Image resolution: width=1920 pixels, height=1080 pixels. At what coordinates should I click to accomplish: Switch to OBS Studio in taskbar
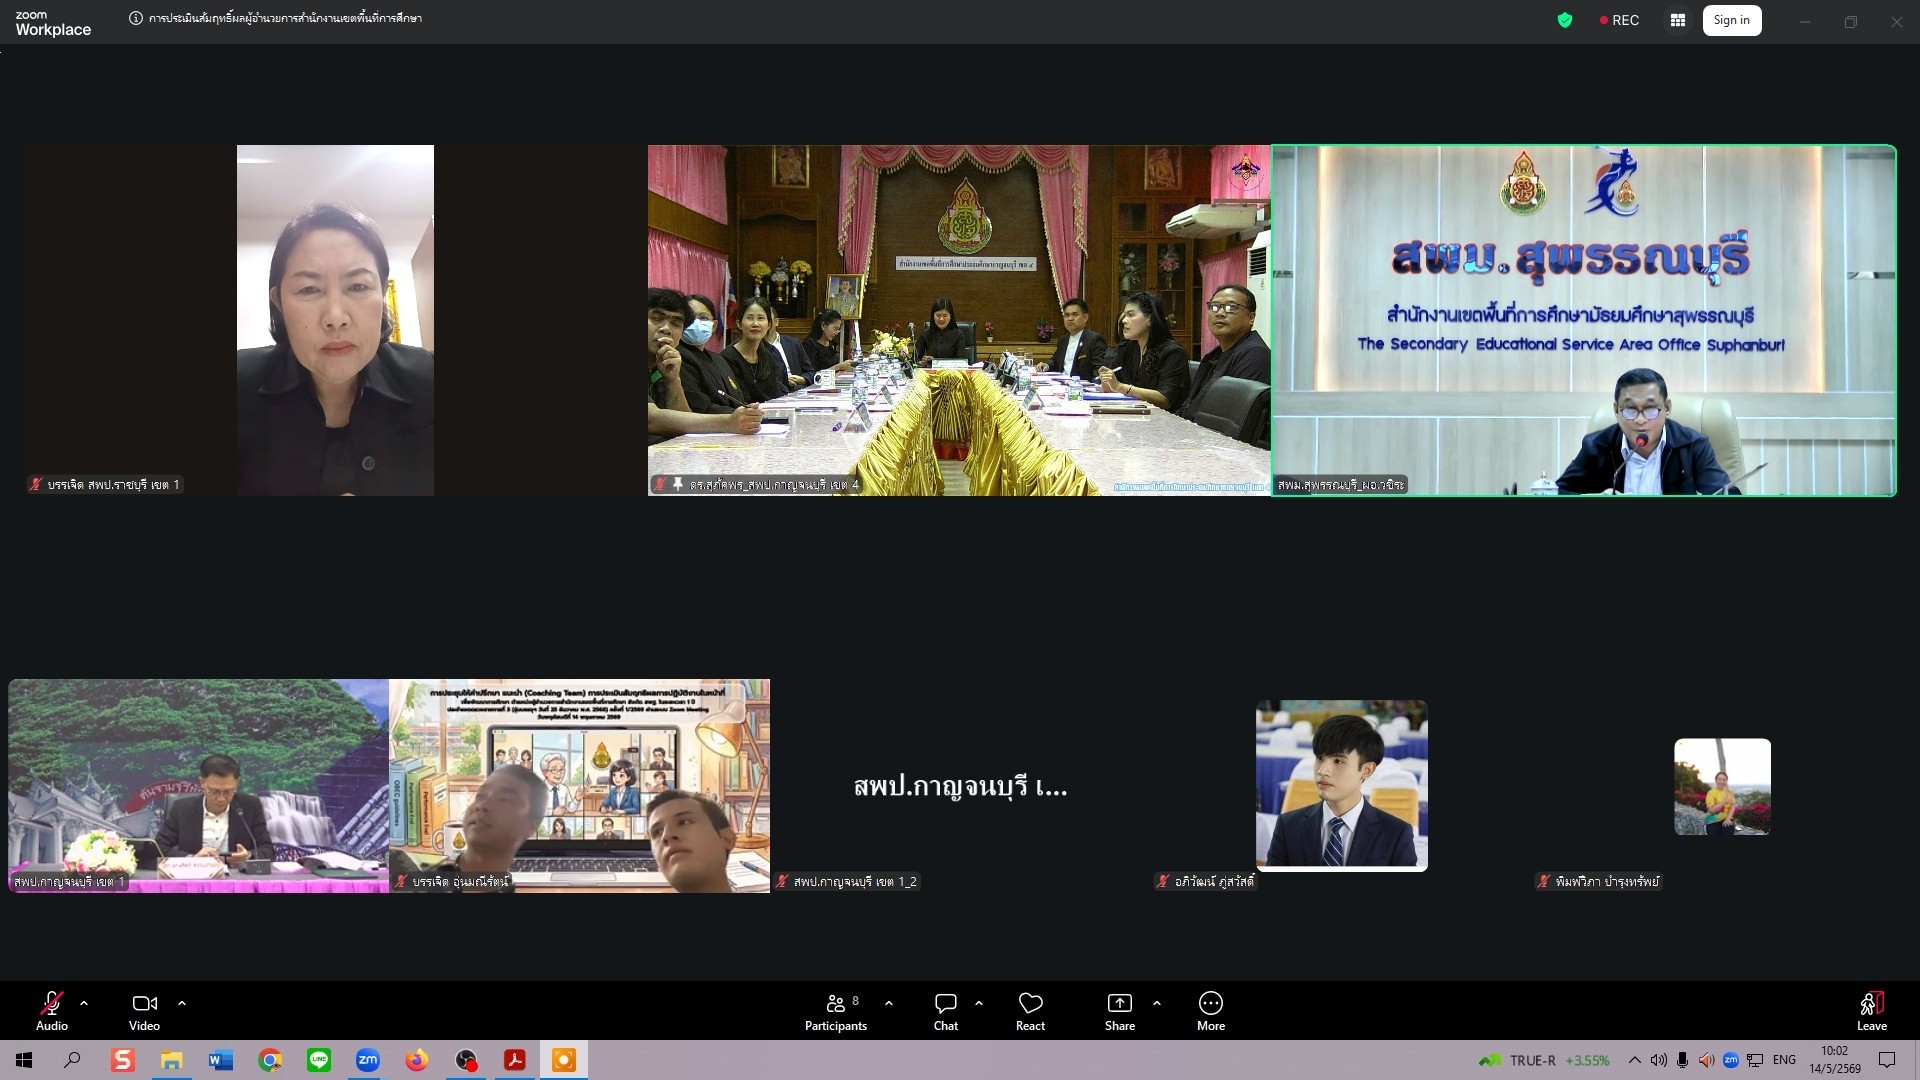(466, 1060)
